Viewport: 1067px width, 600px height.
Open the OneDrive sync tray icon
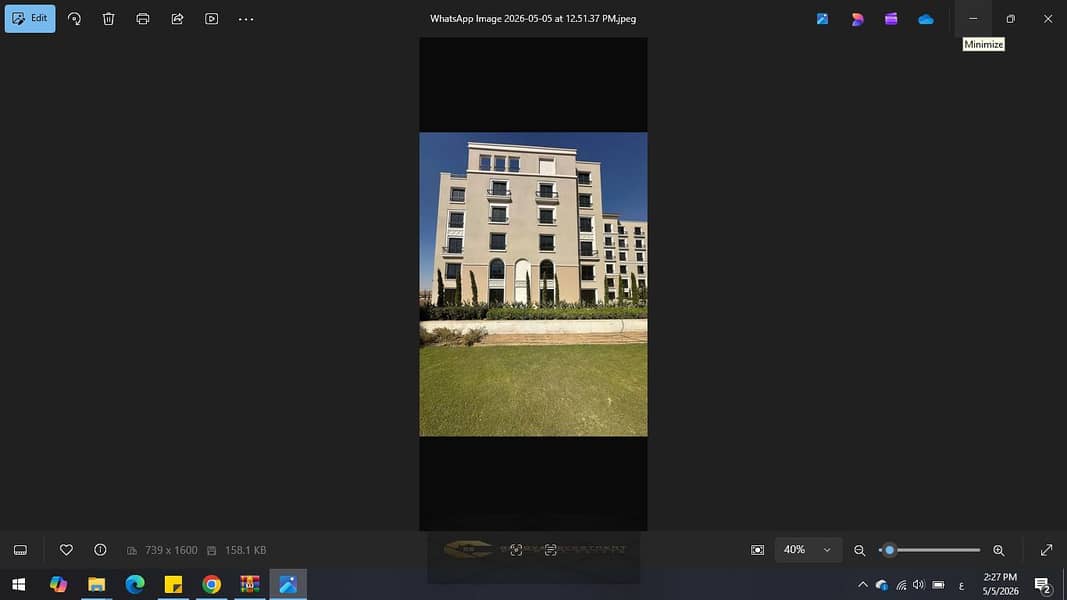[882, 584]
